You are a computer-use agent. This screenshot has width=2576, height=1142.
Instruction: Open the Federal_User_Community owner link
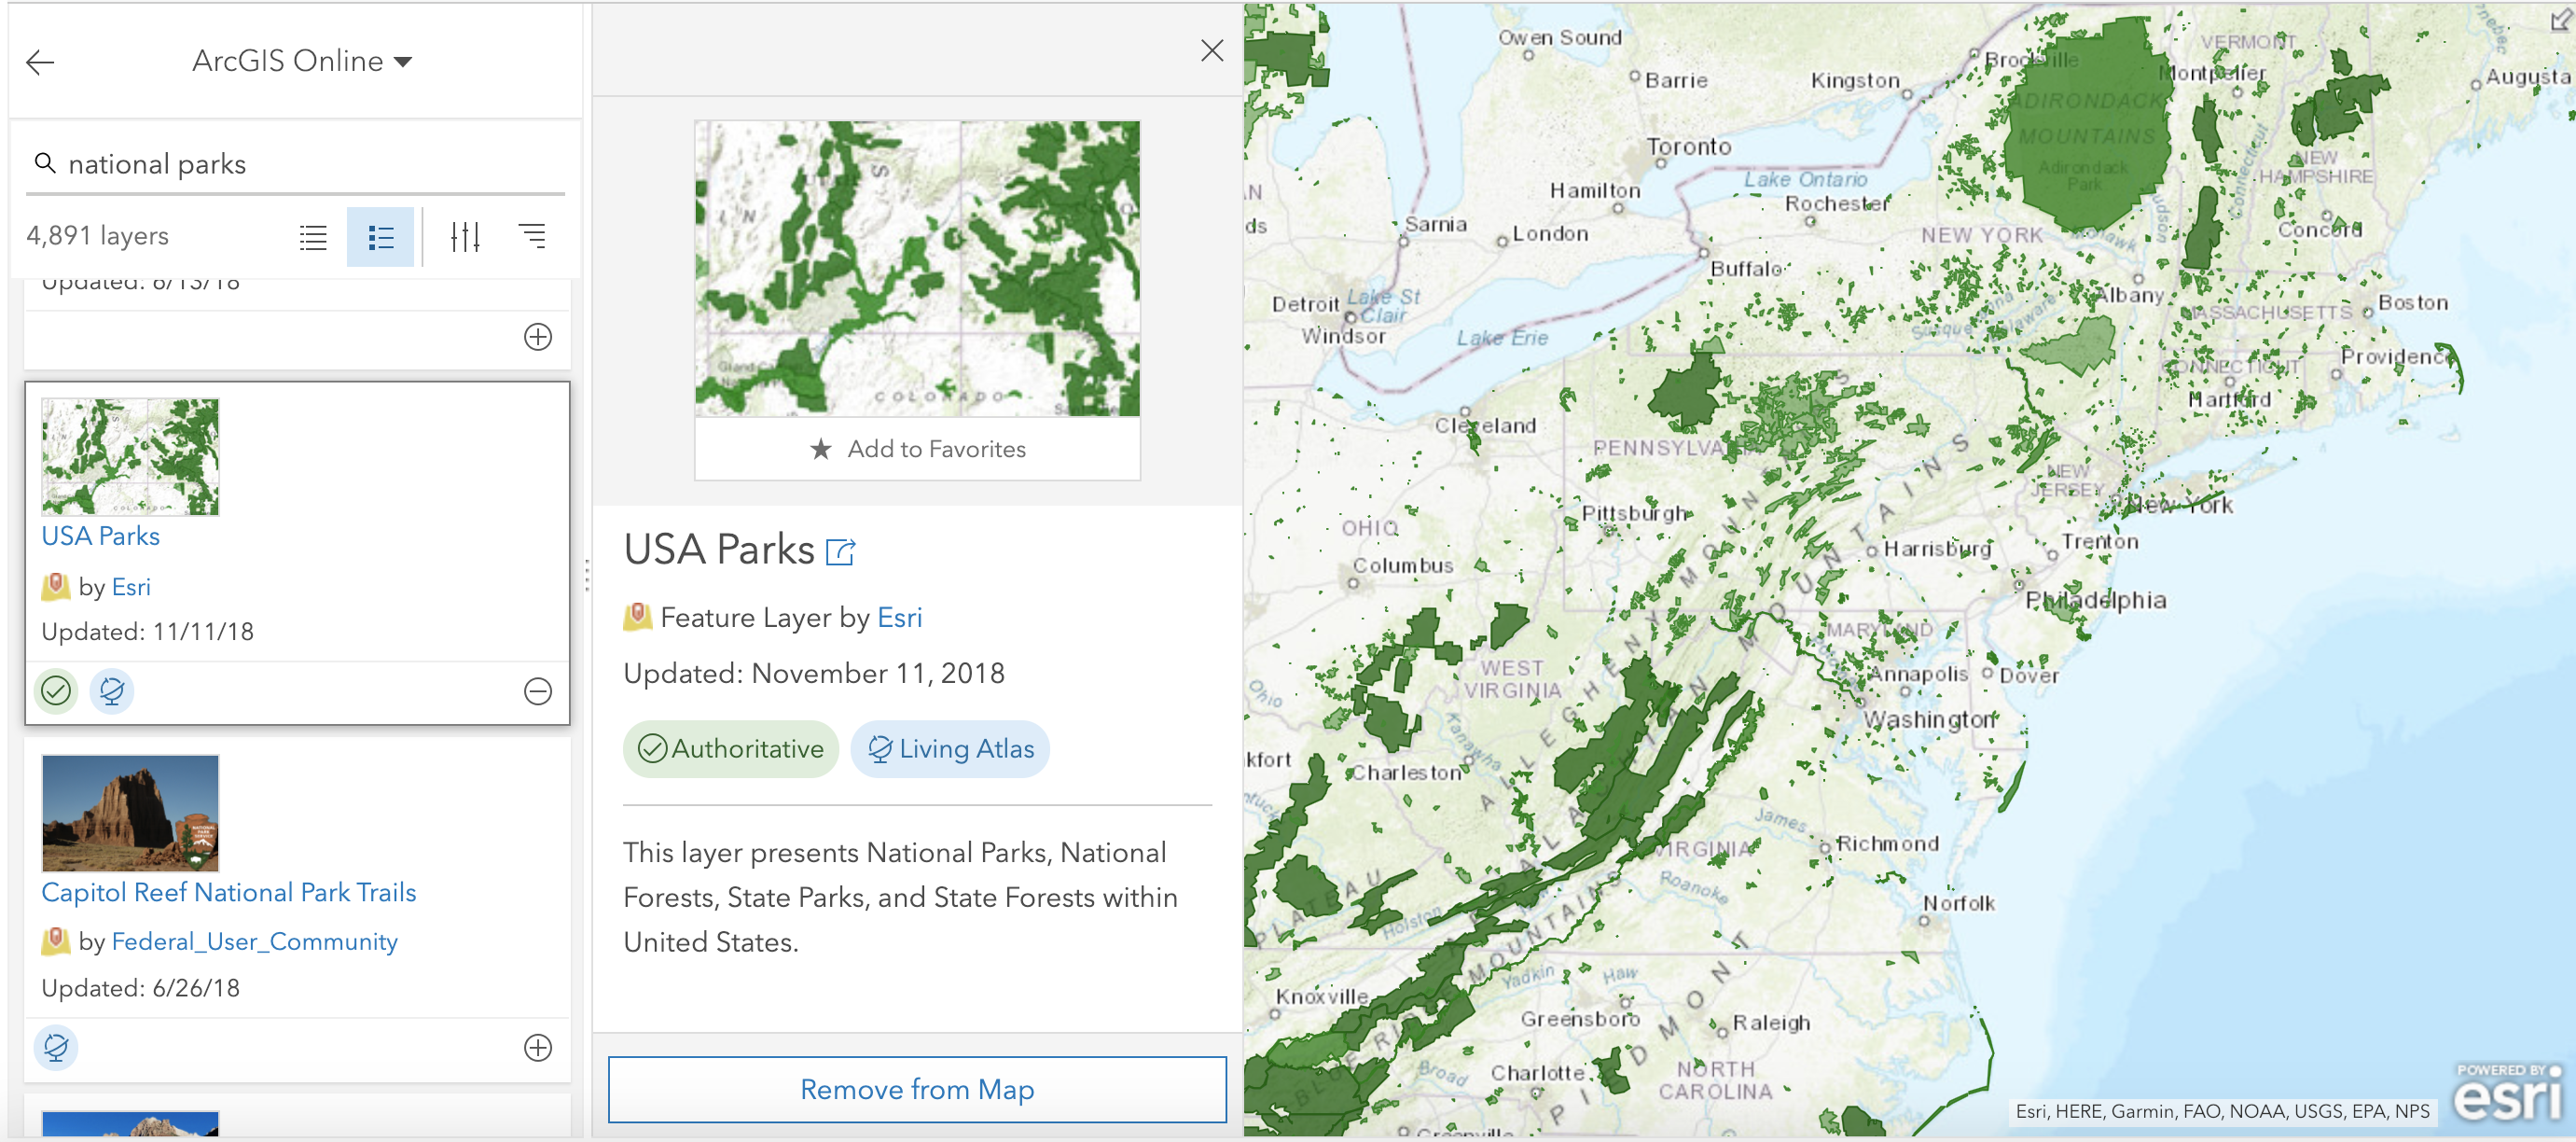pyautogui.click(x=254, y=942)
